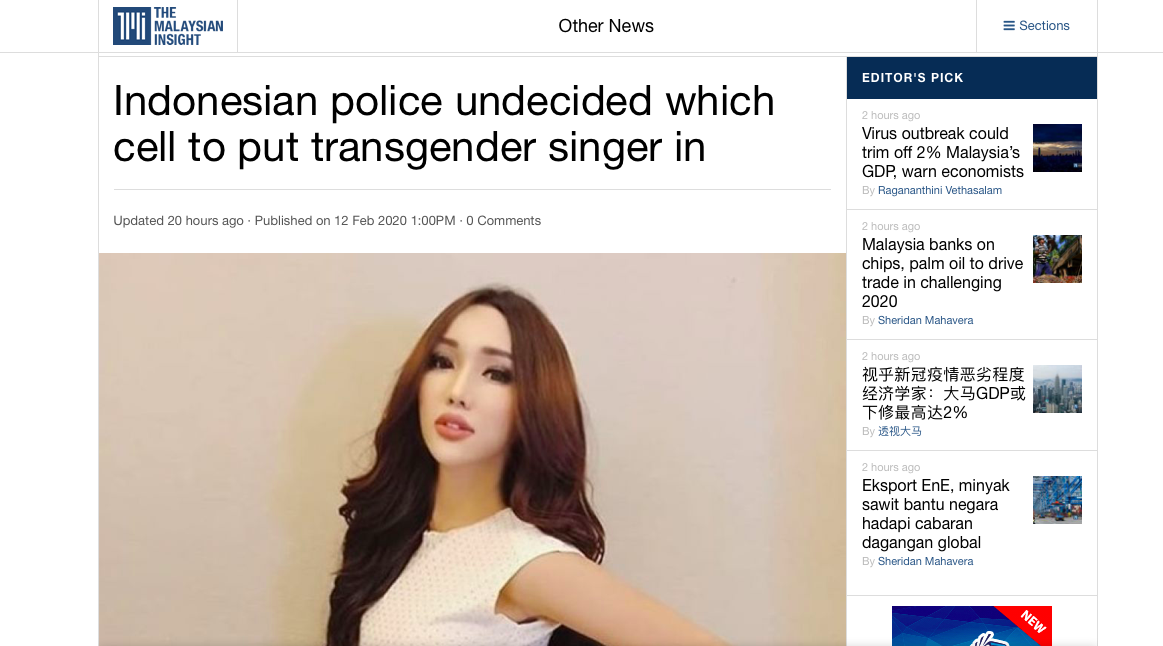Click the palm oil article thumbnail
This screenshot has width=1163, height=646.
[x=1057, y=259]
